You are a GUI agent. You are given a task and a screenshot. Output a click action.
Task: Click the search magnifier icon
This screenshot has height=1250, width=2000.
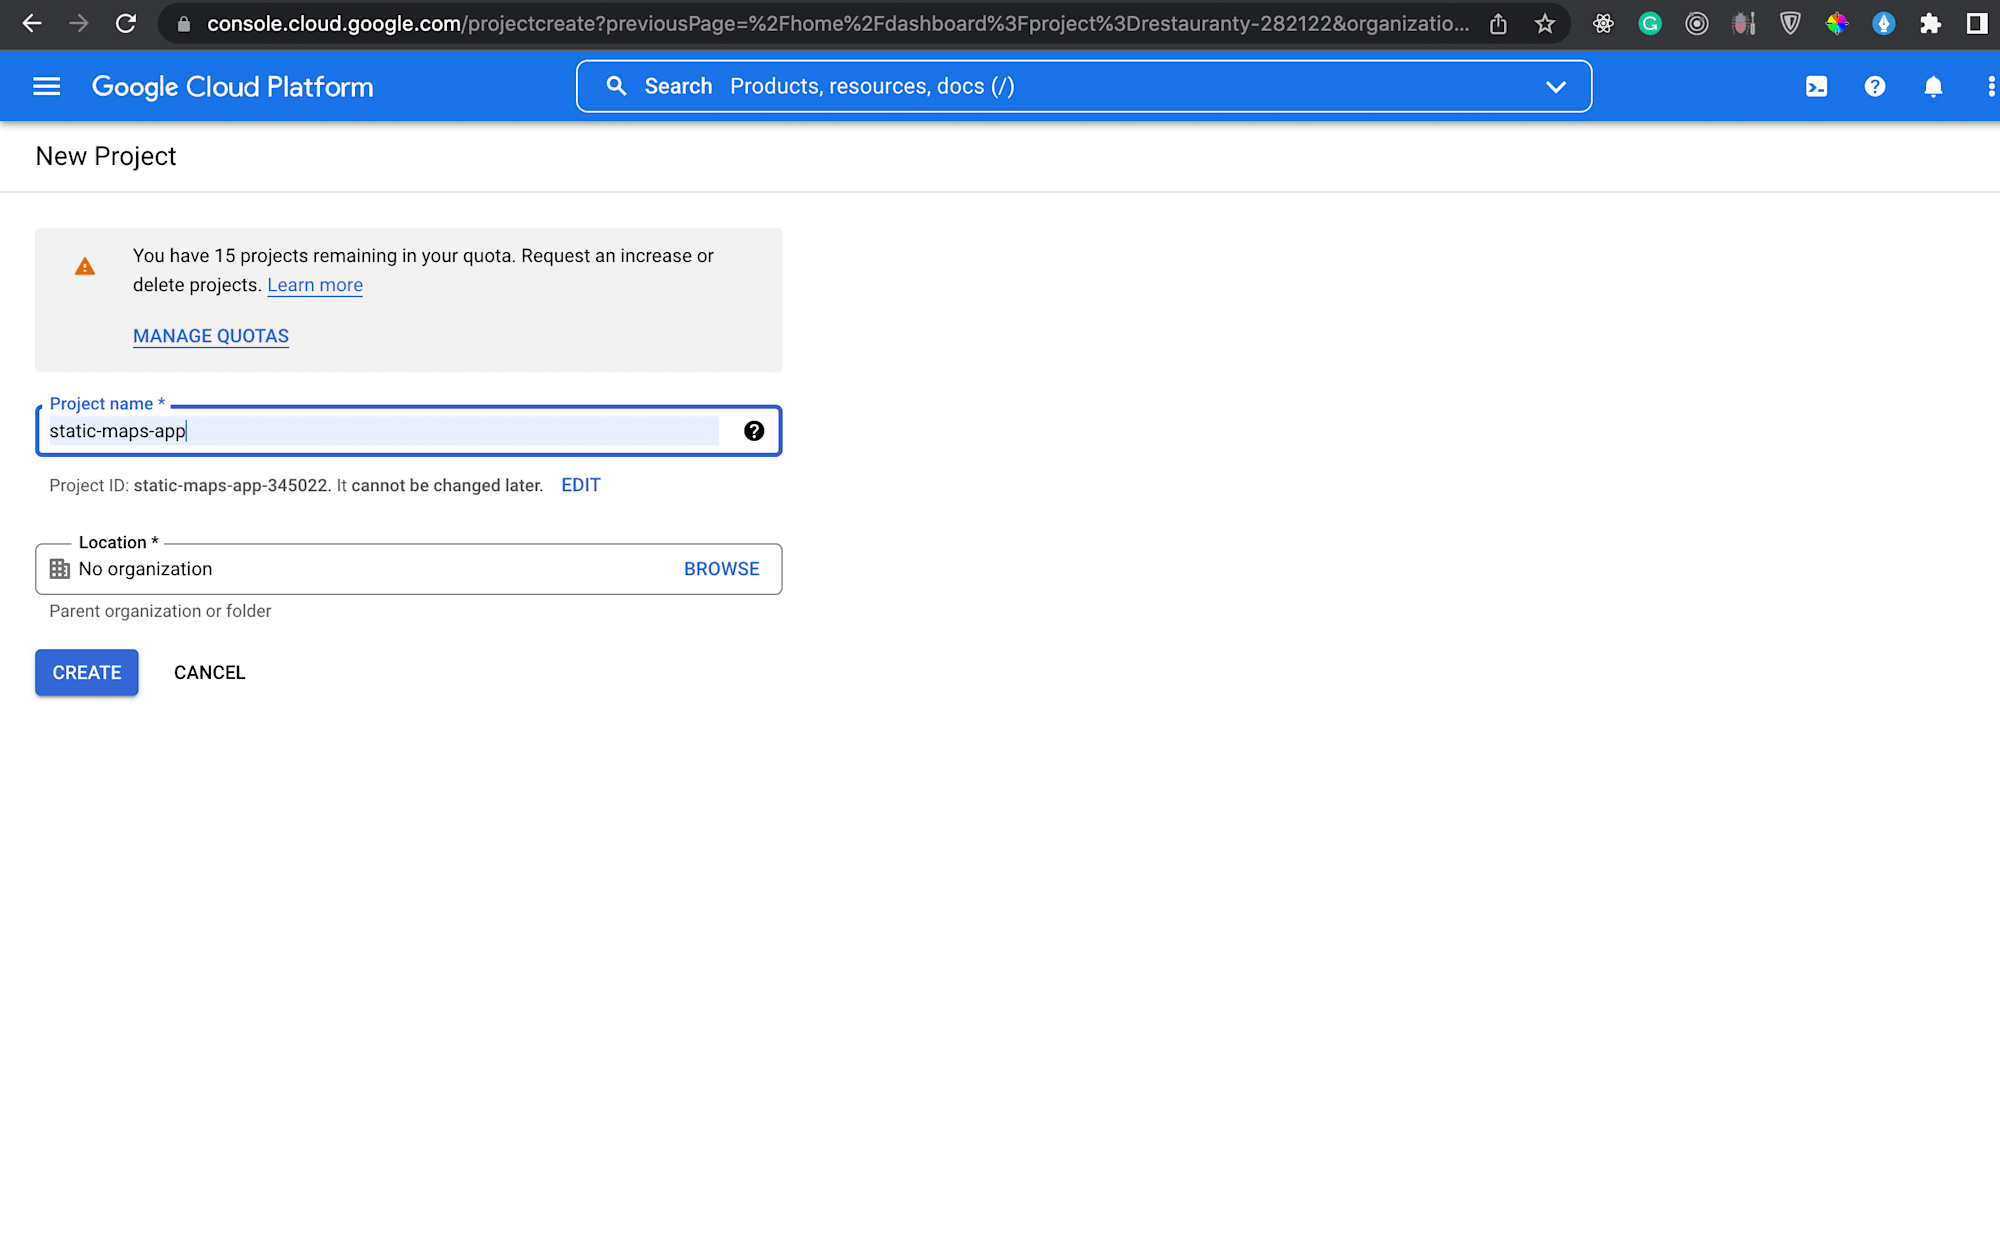[617, 87]
